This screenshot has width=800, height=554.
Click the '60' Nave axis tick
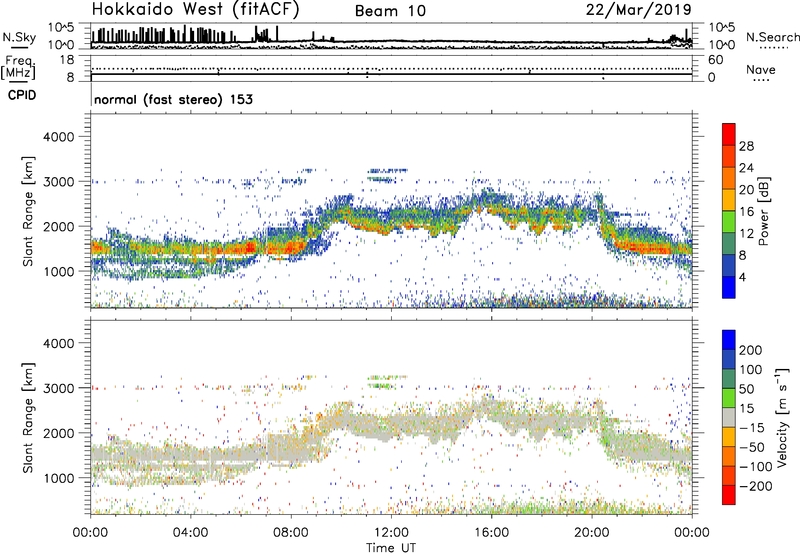[x=715, y=60]
